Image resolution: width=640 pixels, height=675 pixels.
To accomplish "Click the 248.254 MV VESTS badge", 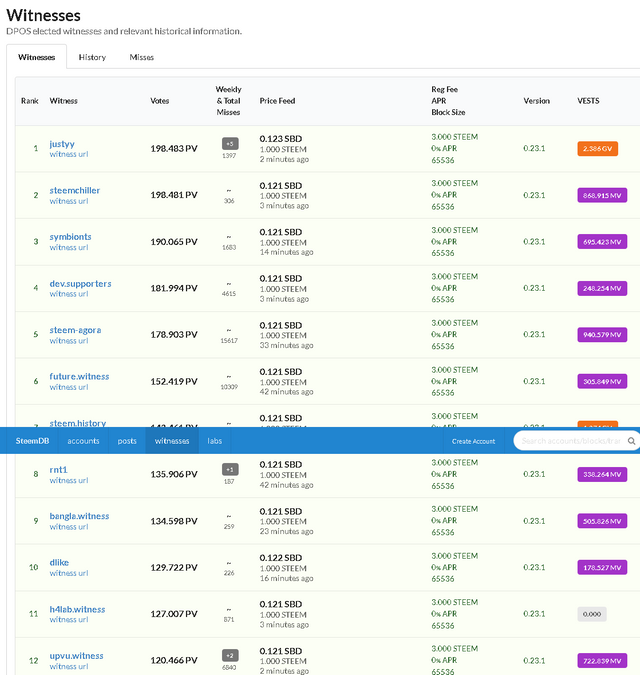I will 602,288.
